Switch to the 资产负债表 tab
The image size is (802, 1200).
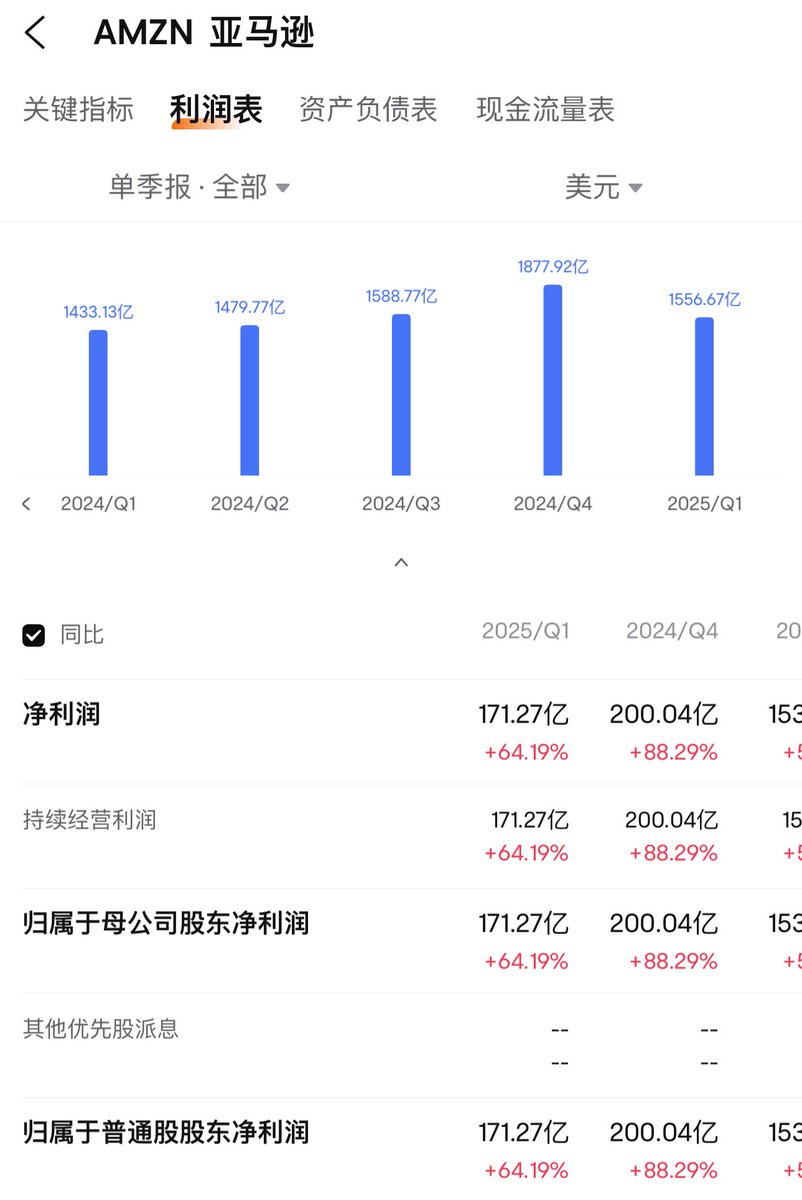[x=368, y=109]
